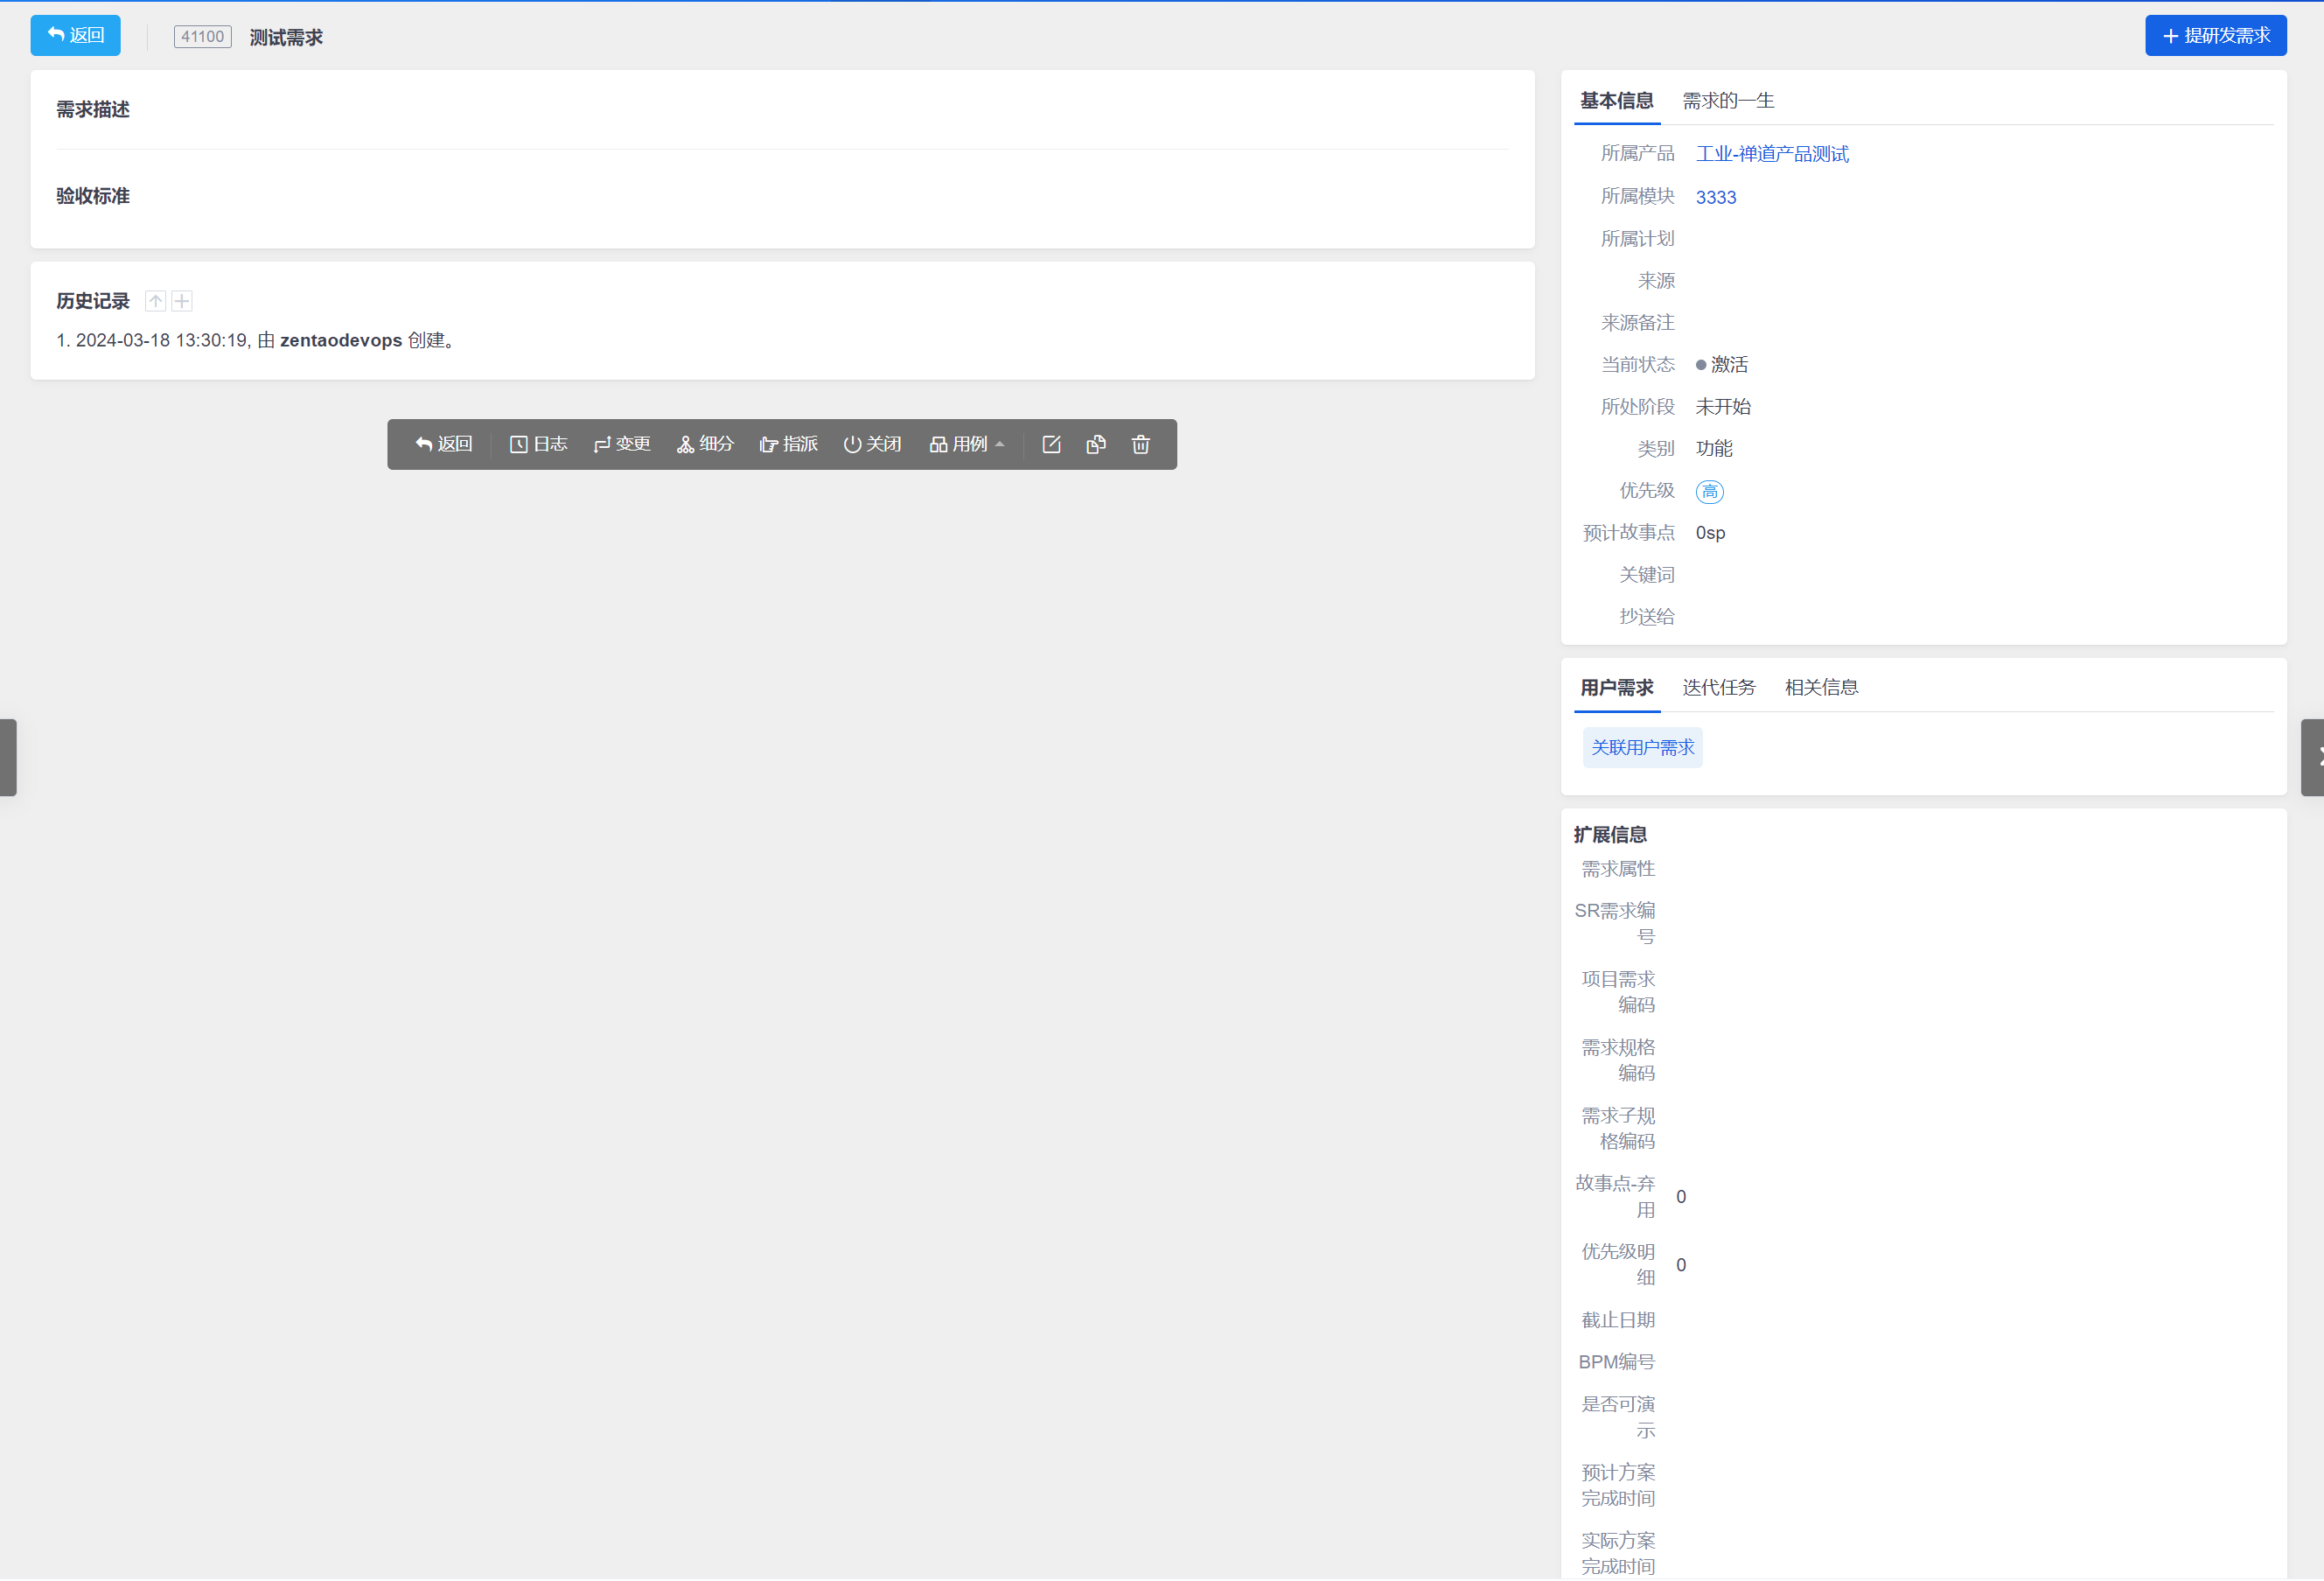This screenshot has height=1581, width=2324.
Task: Click the 关联用户需求 button
Action: (1642, 748)
